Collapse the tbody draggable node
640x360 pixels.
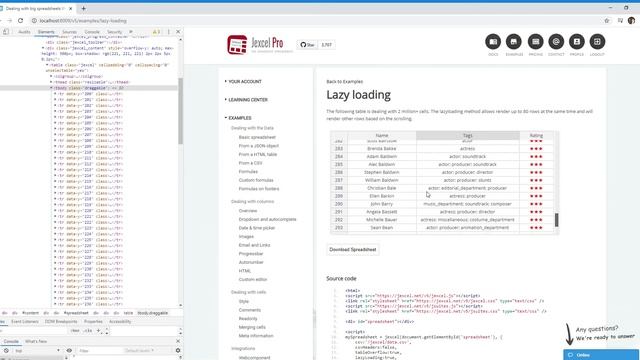click(x=51, y=88)
